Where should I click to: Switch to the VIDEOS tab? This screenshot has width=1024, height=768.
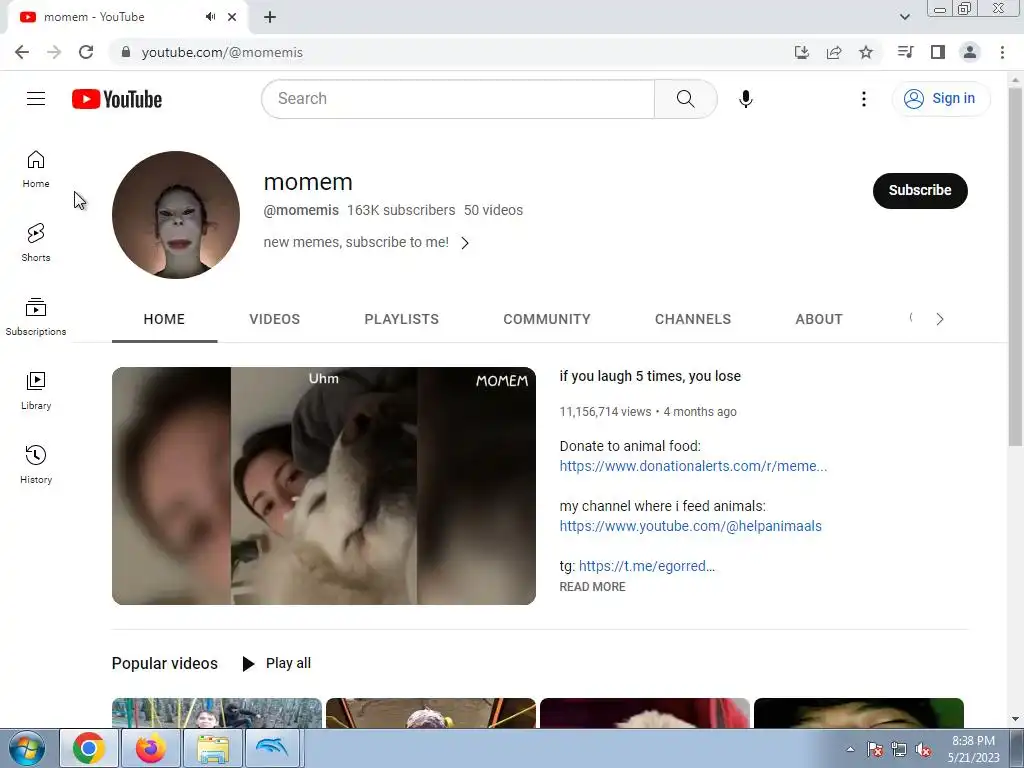pos(274,319)
